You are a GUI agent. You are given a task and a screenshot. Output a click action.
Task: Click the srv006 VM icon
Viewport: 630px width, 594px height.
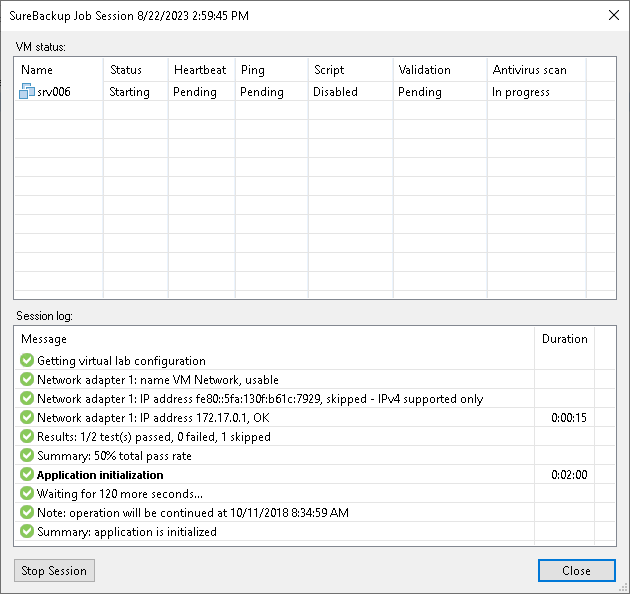point(27,91)
